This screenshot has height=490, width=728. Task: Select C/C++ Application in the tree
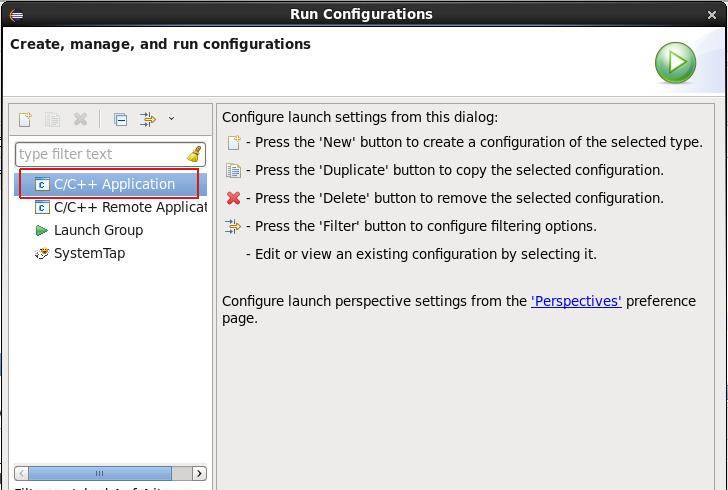114,184
